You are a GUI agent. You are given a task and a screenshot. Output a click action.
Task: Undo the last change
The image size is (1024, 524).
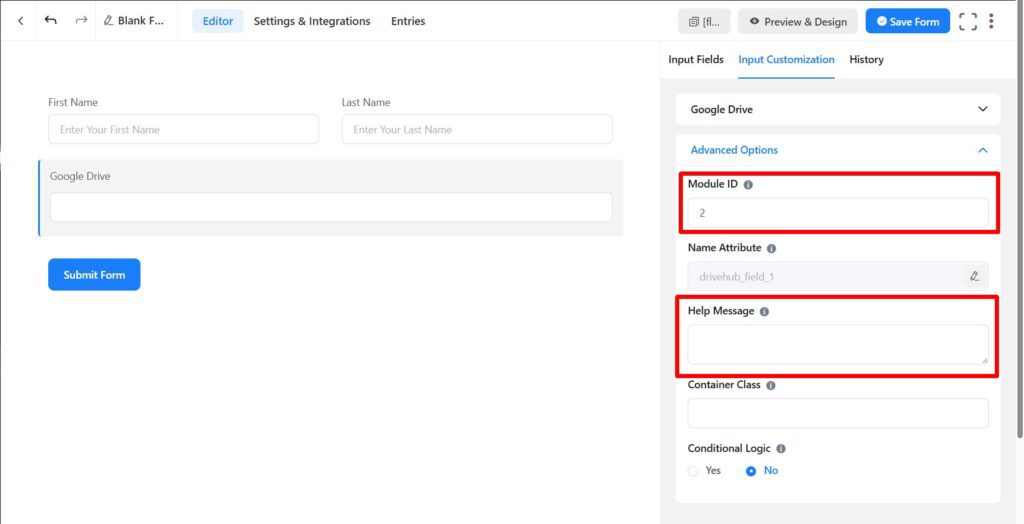(50, 20)
